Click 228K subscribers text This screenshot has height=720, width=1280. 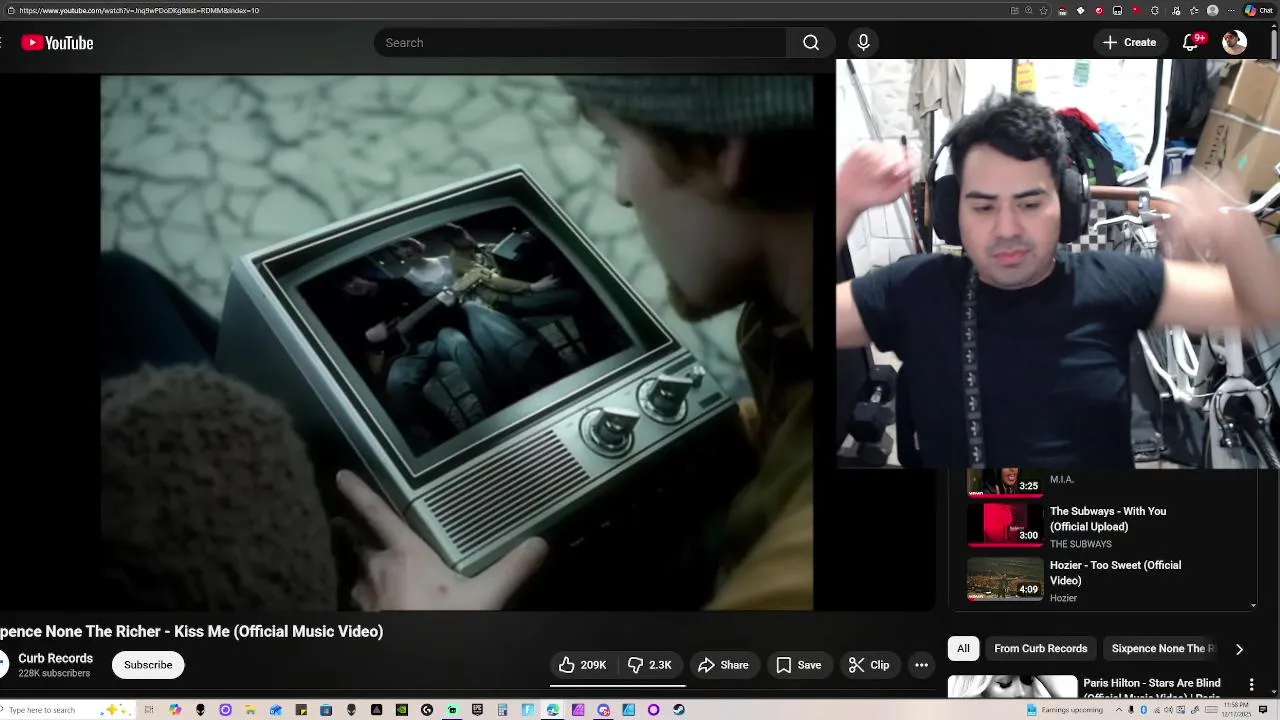54,674
